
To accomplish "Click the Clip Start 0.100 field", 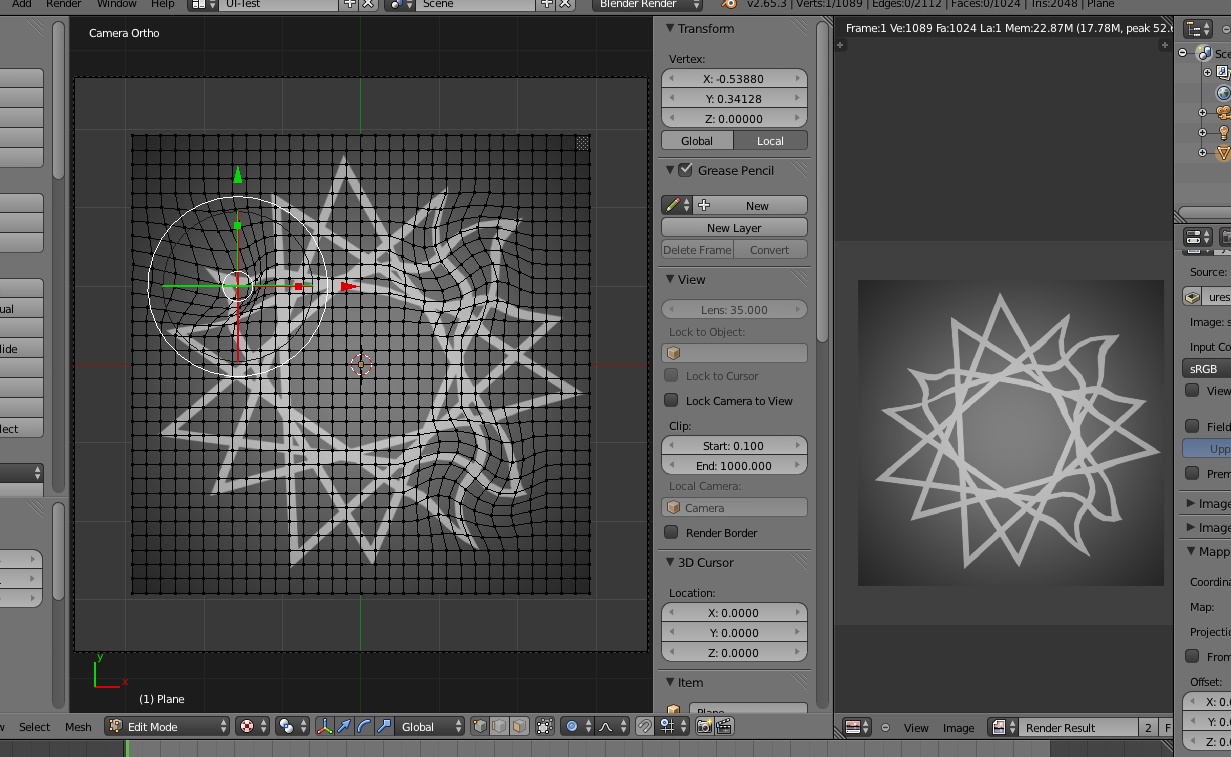I will tap(734, 446).
